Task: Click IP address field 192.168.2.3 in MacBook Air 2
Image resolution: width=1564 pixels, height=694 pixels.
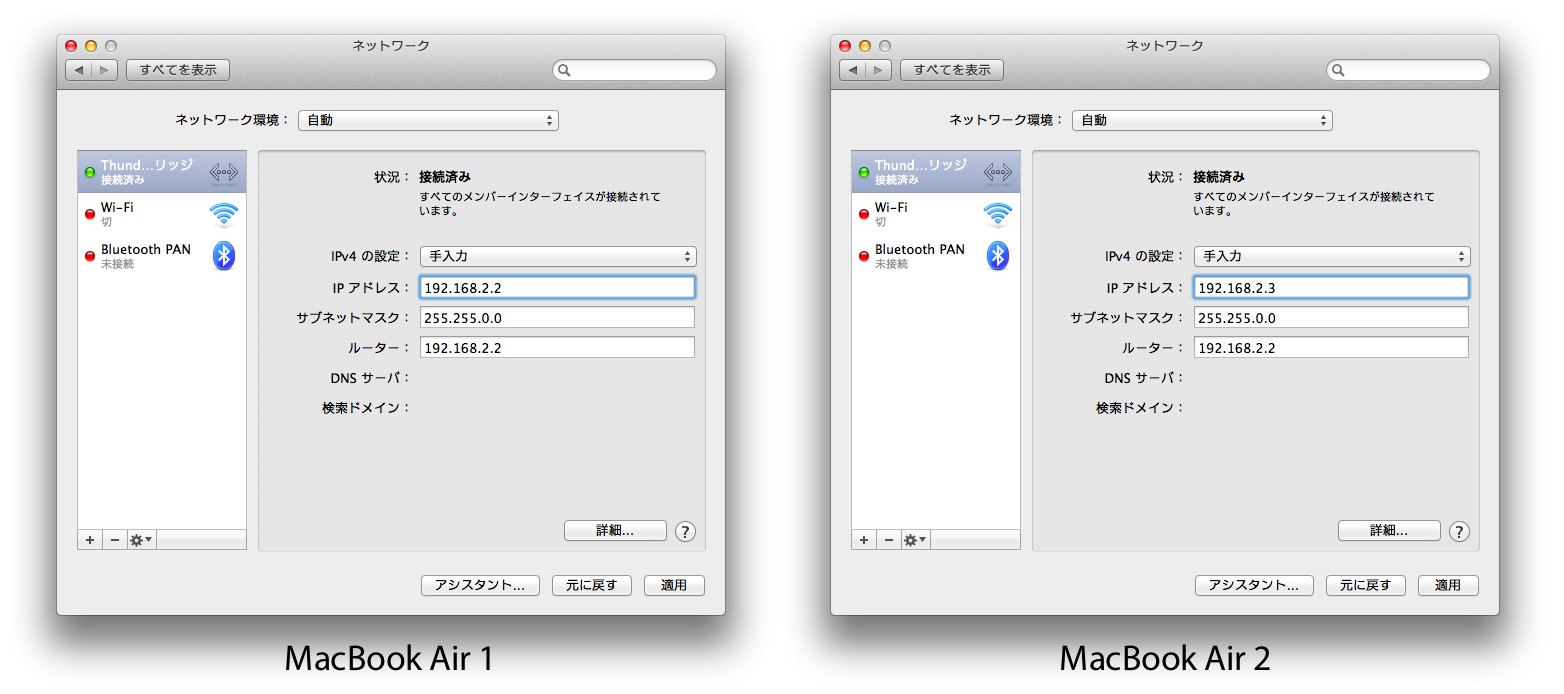Action: pos(1331,288)
